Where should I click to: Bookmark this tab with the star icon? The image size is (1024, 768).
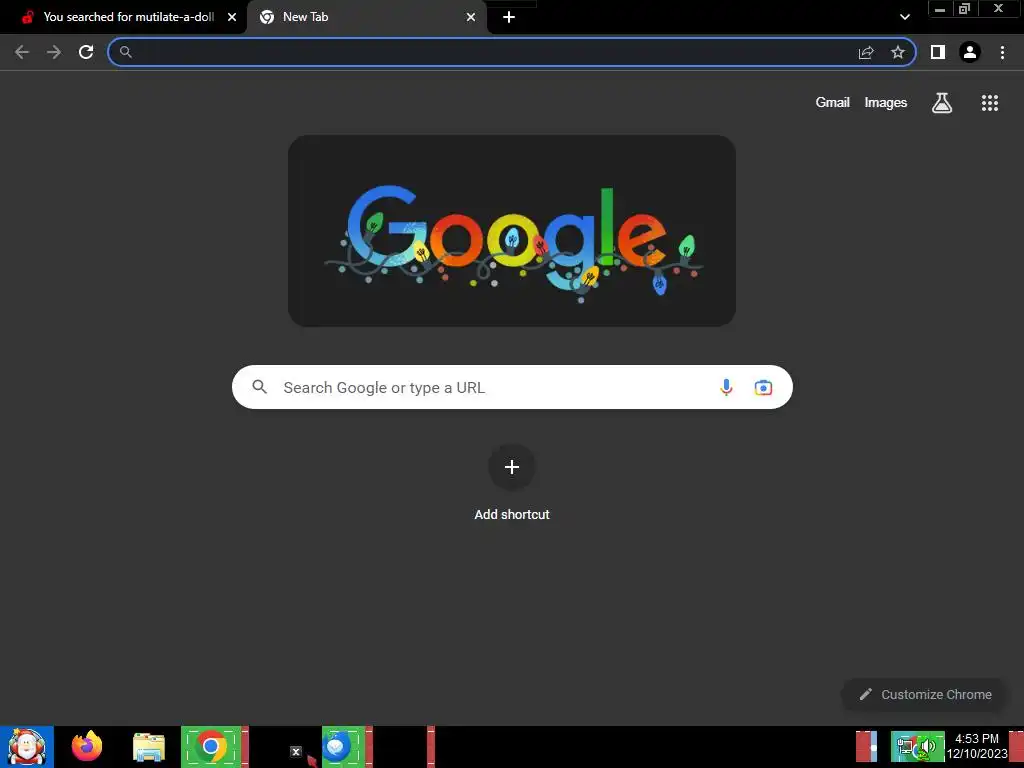pos(898,52)
